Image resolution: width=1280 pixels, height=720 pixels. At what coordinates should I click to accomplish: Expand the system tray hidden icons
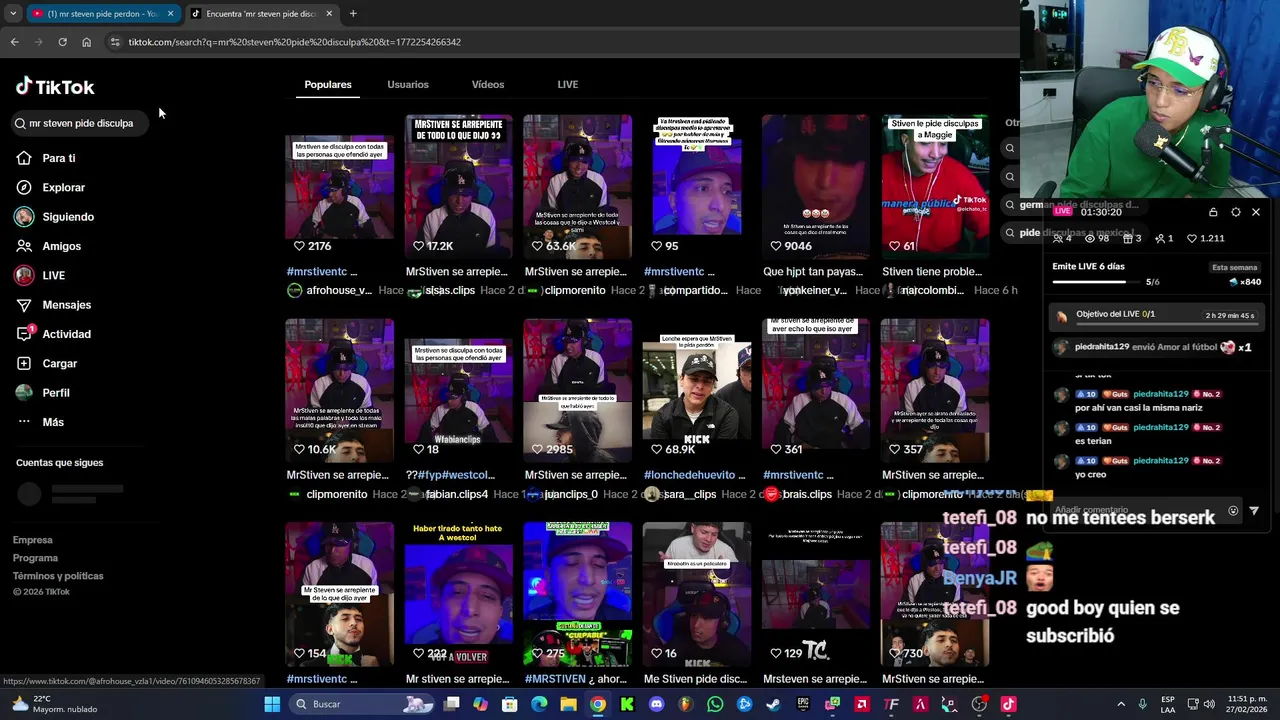[1121, 704]
